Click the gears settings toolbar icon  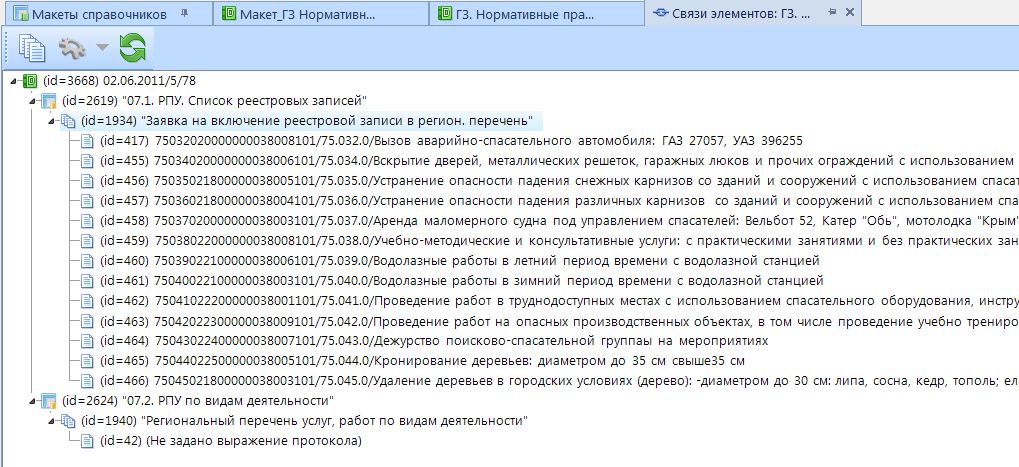coord(71,48)
